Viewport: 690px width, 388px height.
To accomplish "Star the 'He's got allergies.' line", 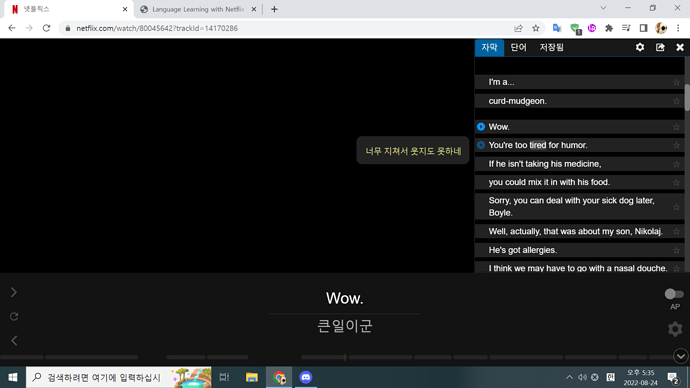I will coord(676,250).
